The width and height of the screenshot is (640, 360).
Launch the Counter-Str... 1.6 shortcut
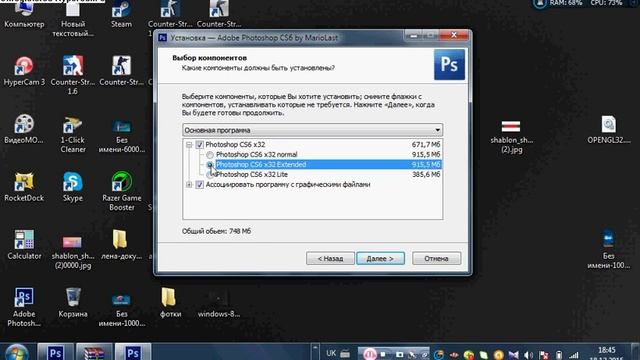tap(73, 76)
